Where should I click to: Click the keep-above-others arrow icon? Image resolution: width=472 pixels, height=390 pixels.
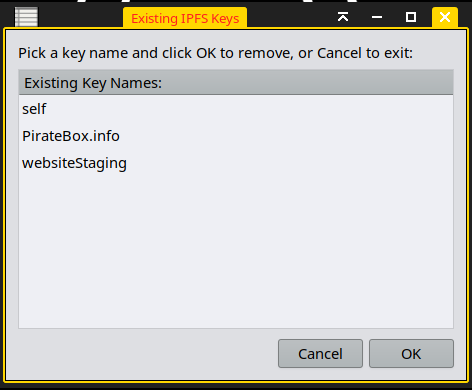point(343,17)
